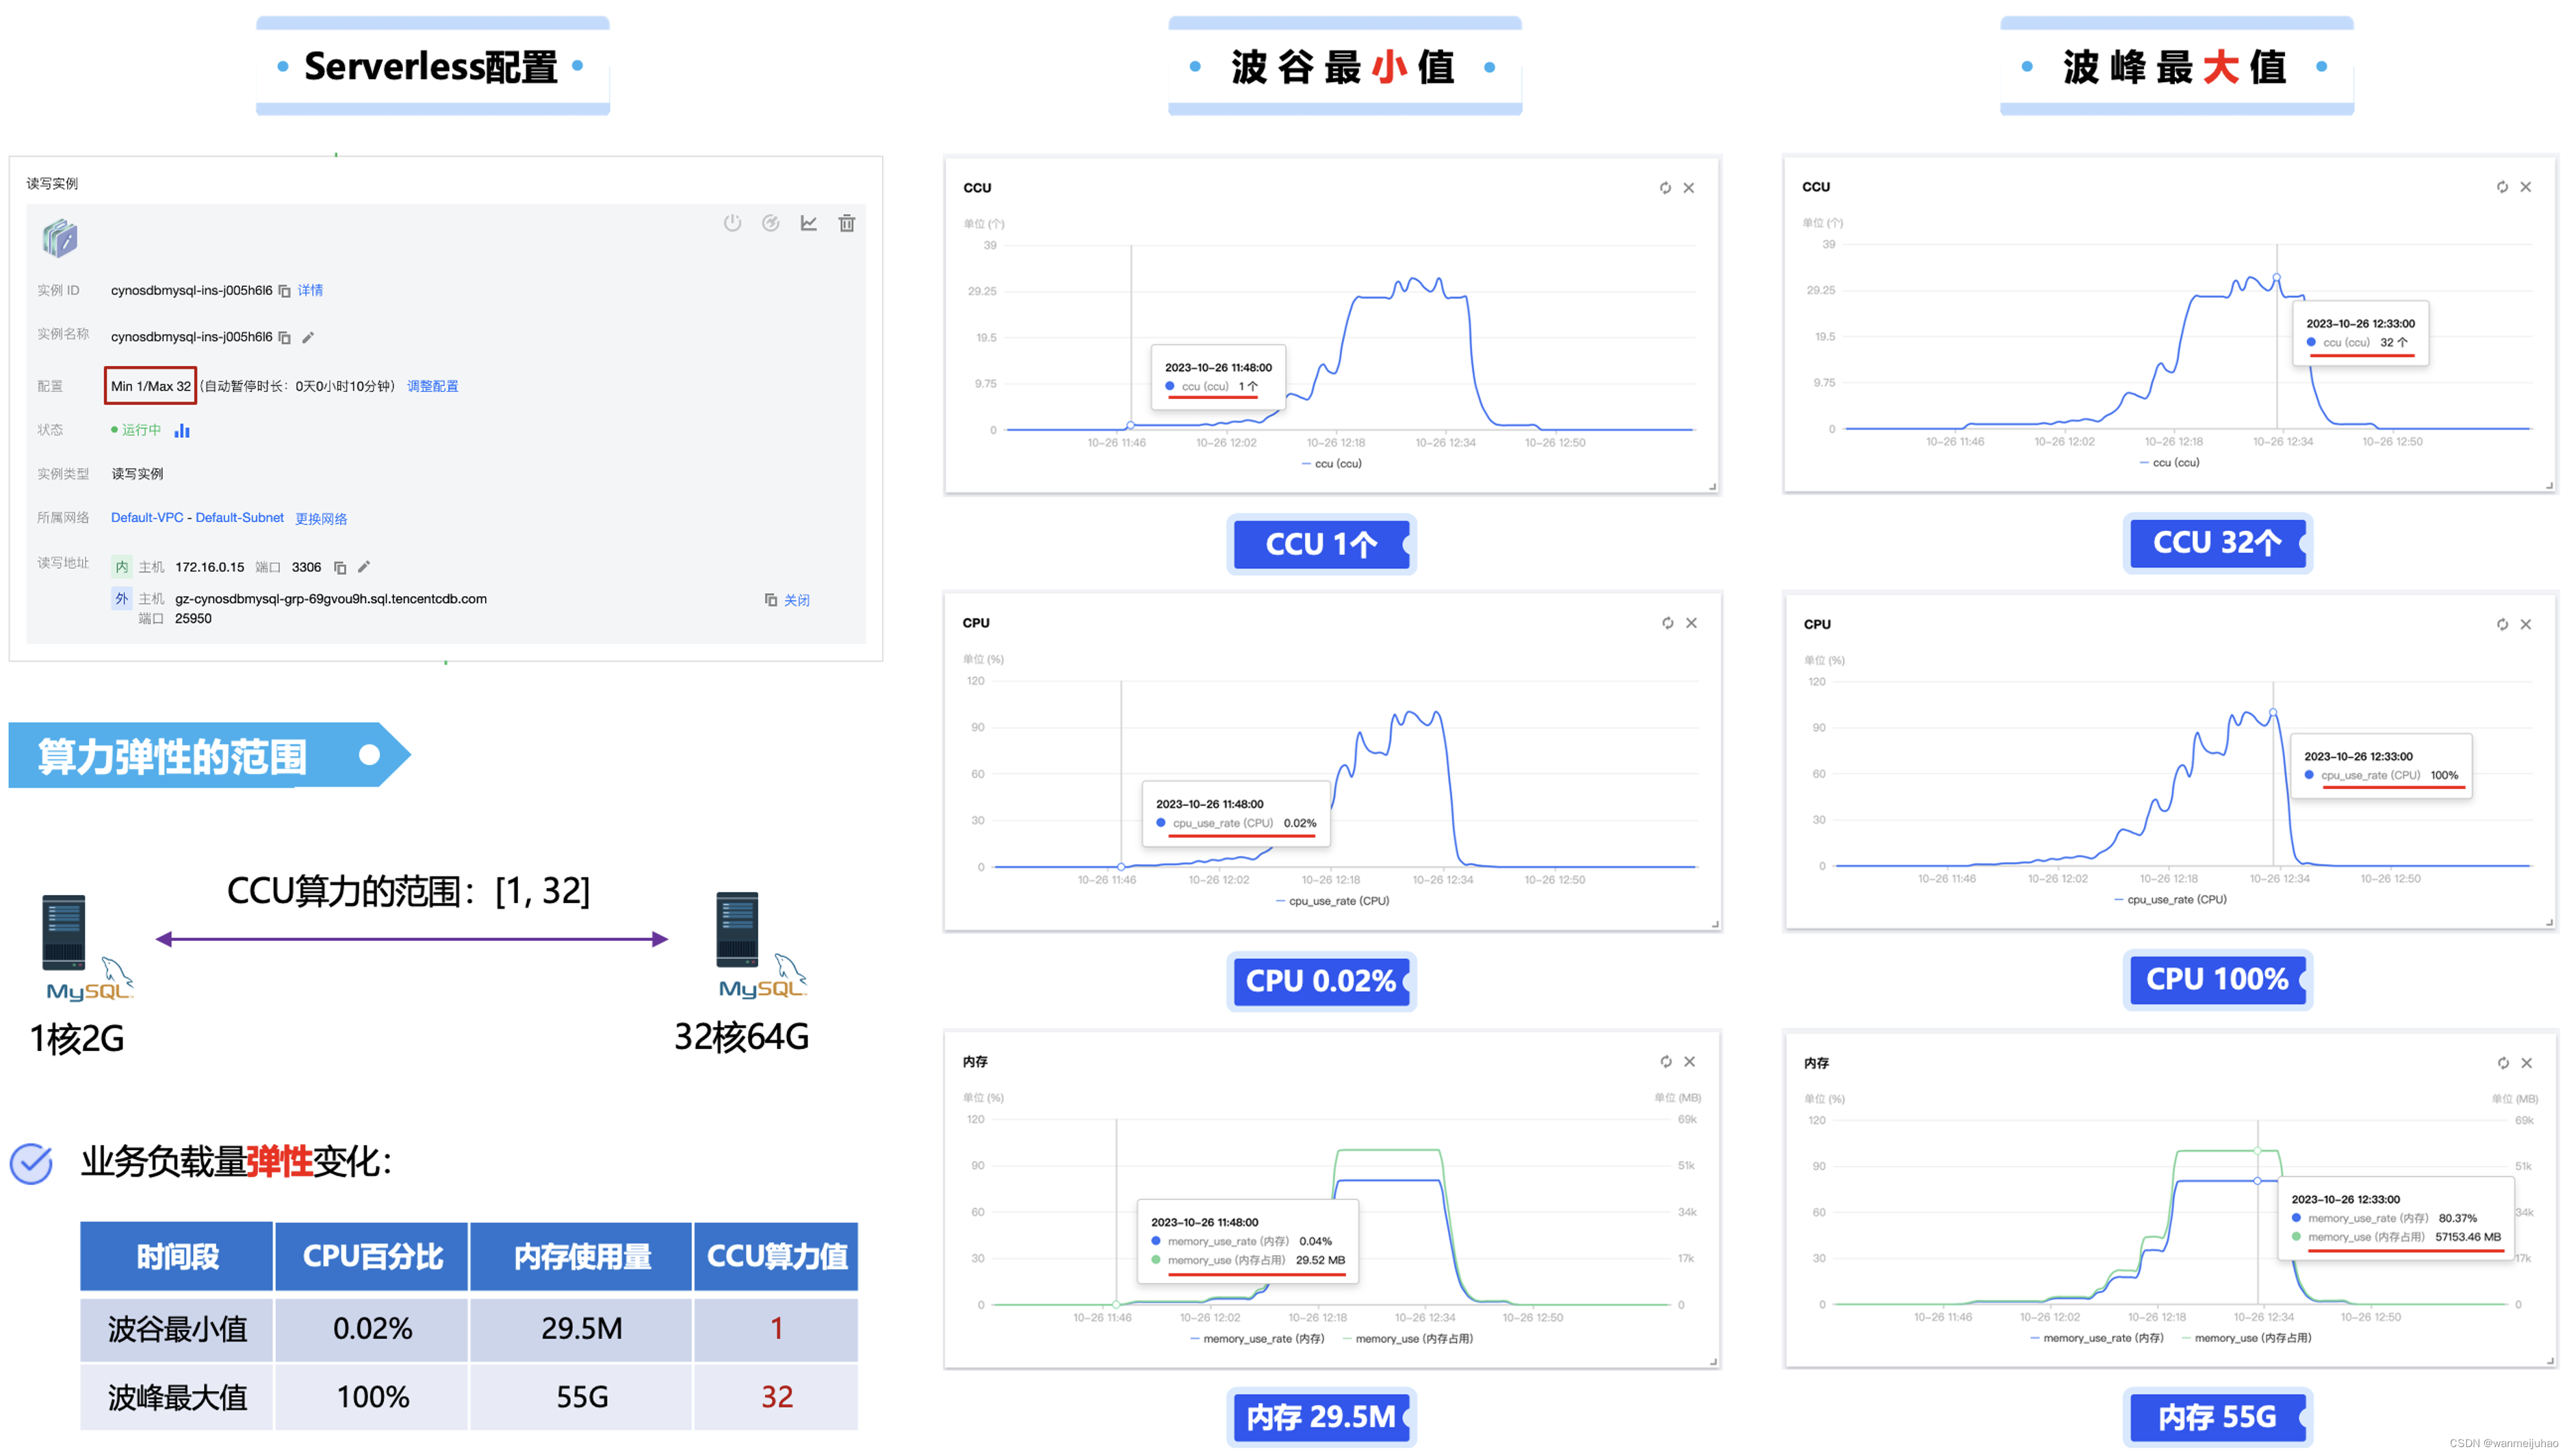
Task: Refresh the right 内存 chart
Action: click(x=2502, y=1063)
